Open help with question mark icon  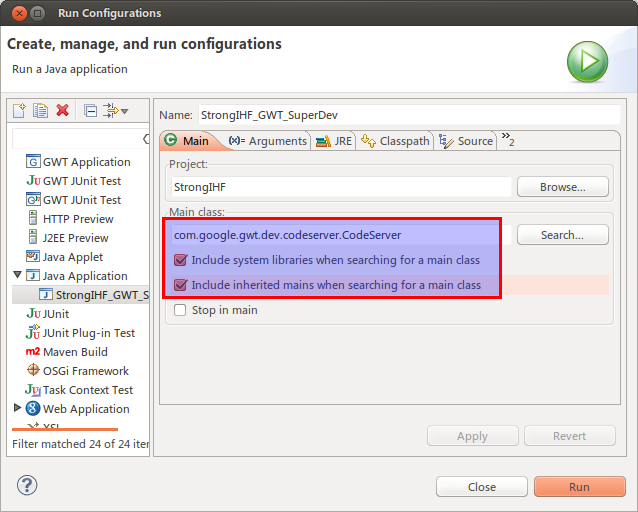[27, 485]
